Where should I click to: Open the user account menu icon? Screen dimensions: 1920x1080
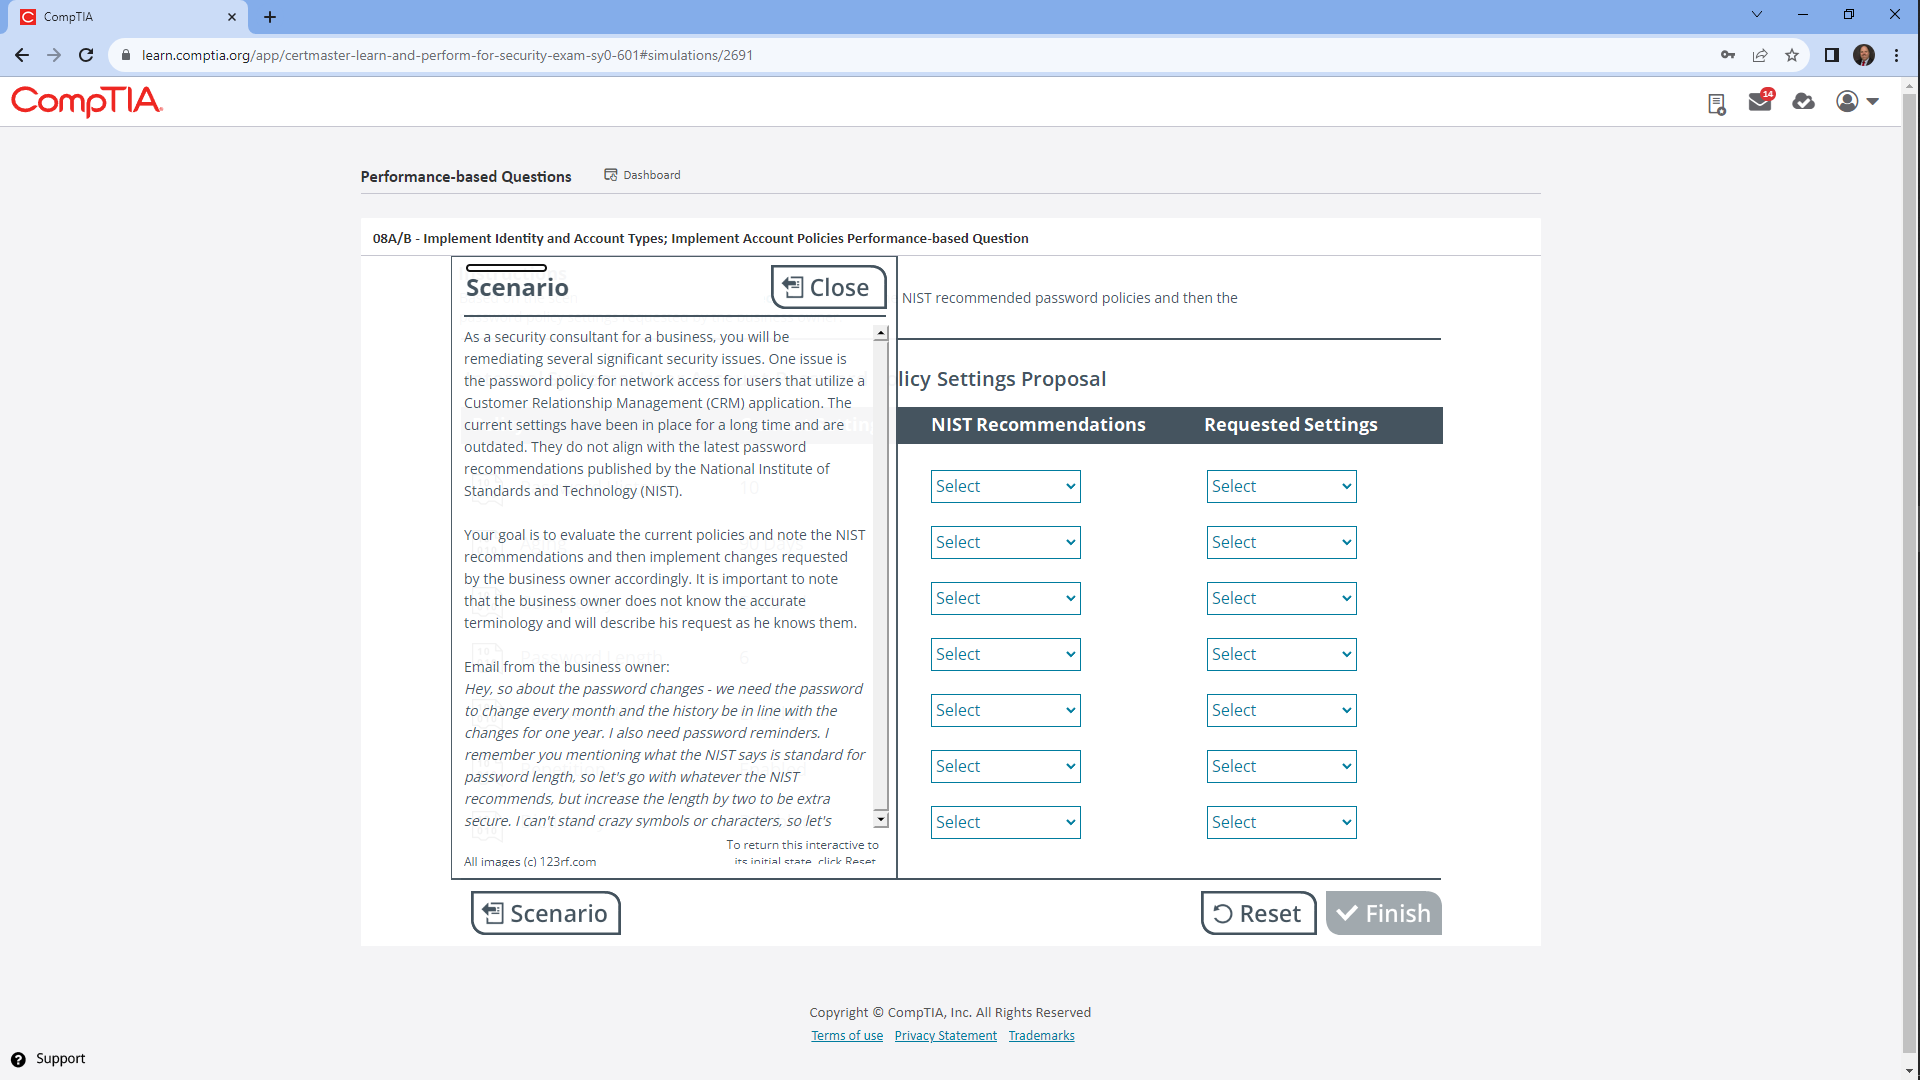pyautogui.click(x=1857, y=102)
